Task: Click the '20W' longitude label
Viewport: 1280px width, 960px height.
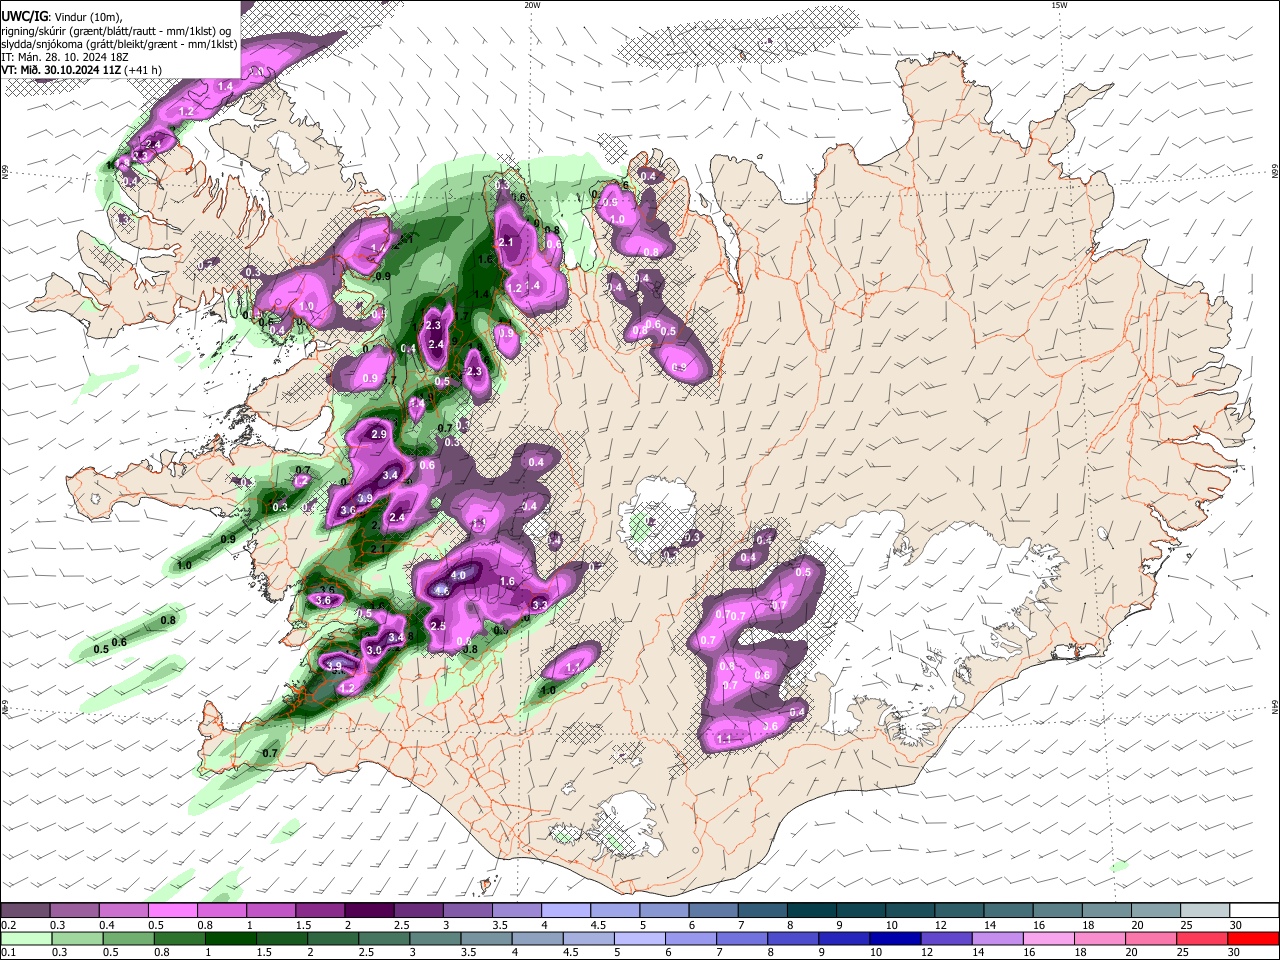Action: pos(532,5)
